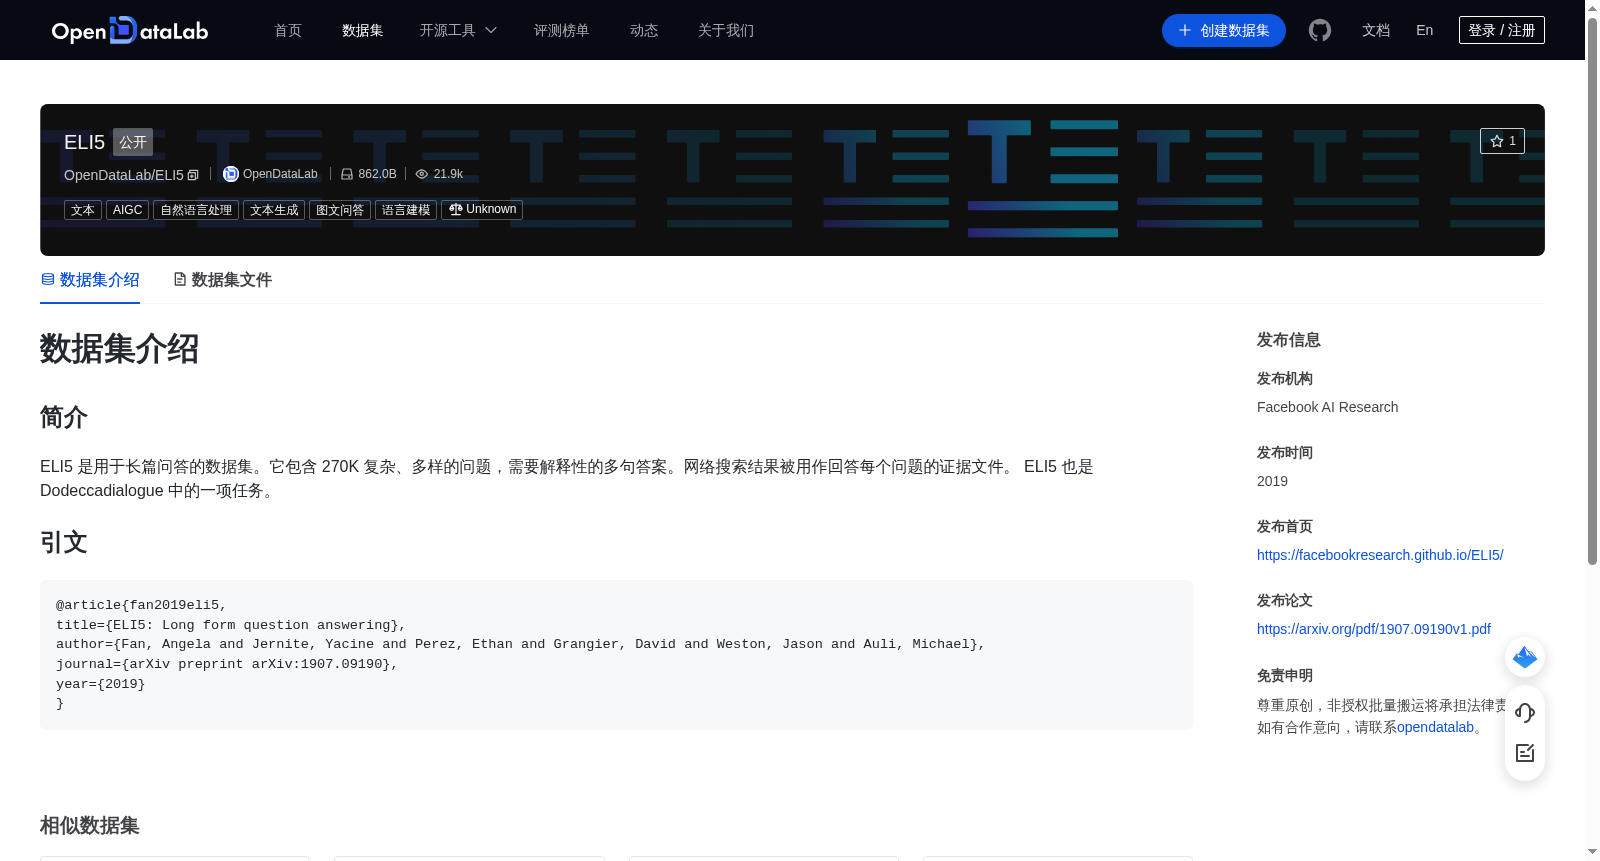
Task: Open the feedback edit icon
Action: tap(1525, 753)
